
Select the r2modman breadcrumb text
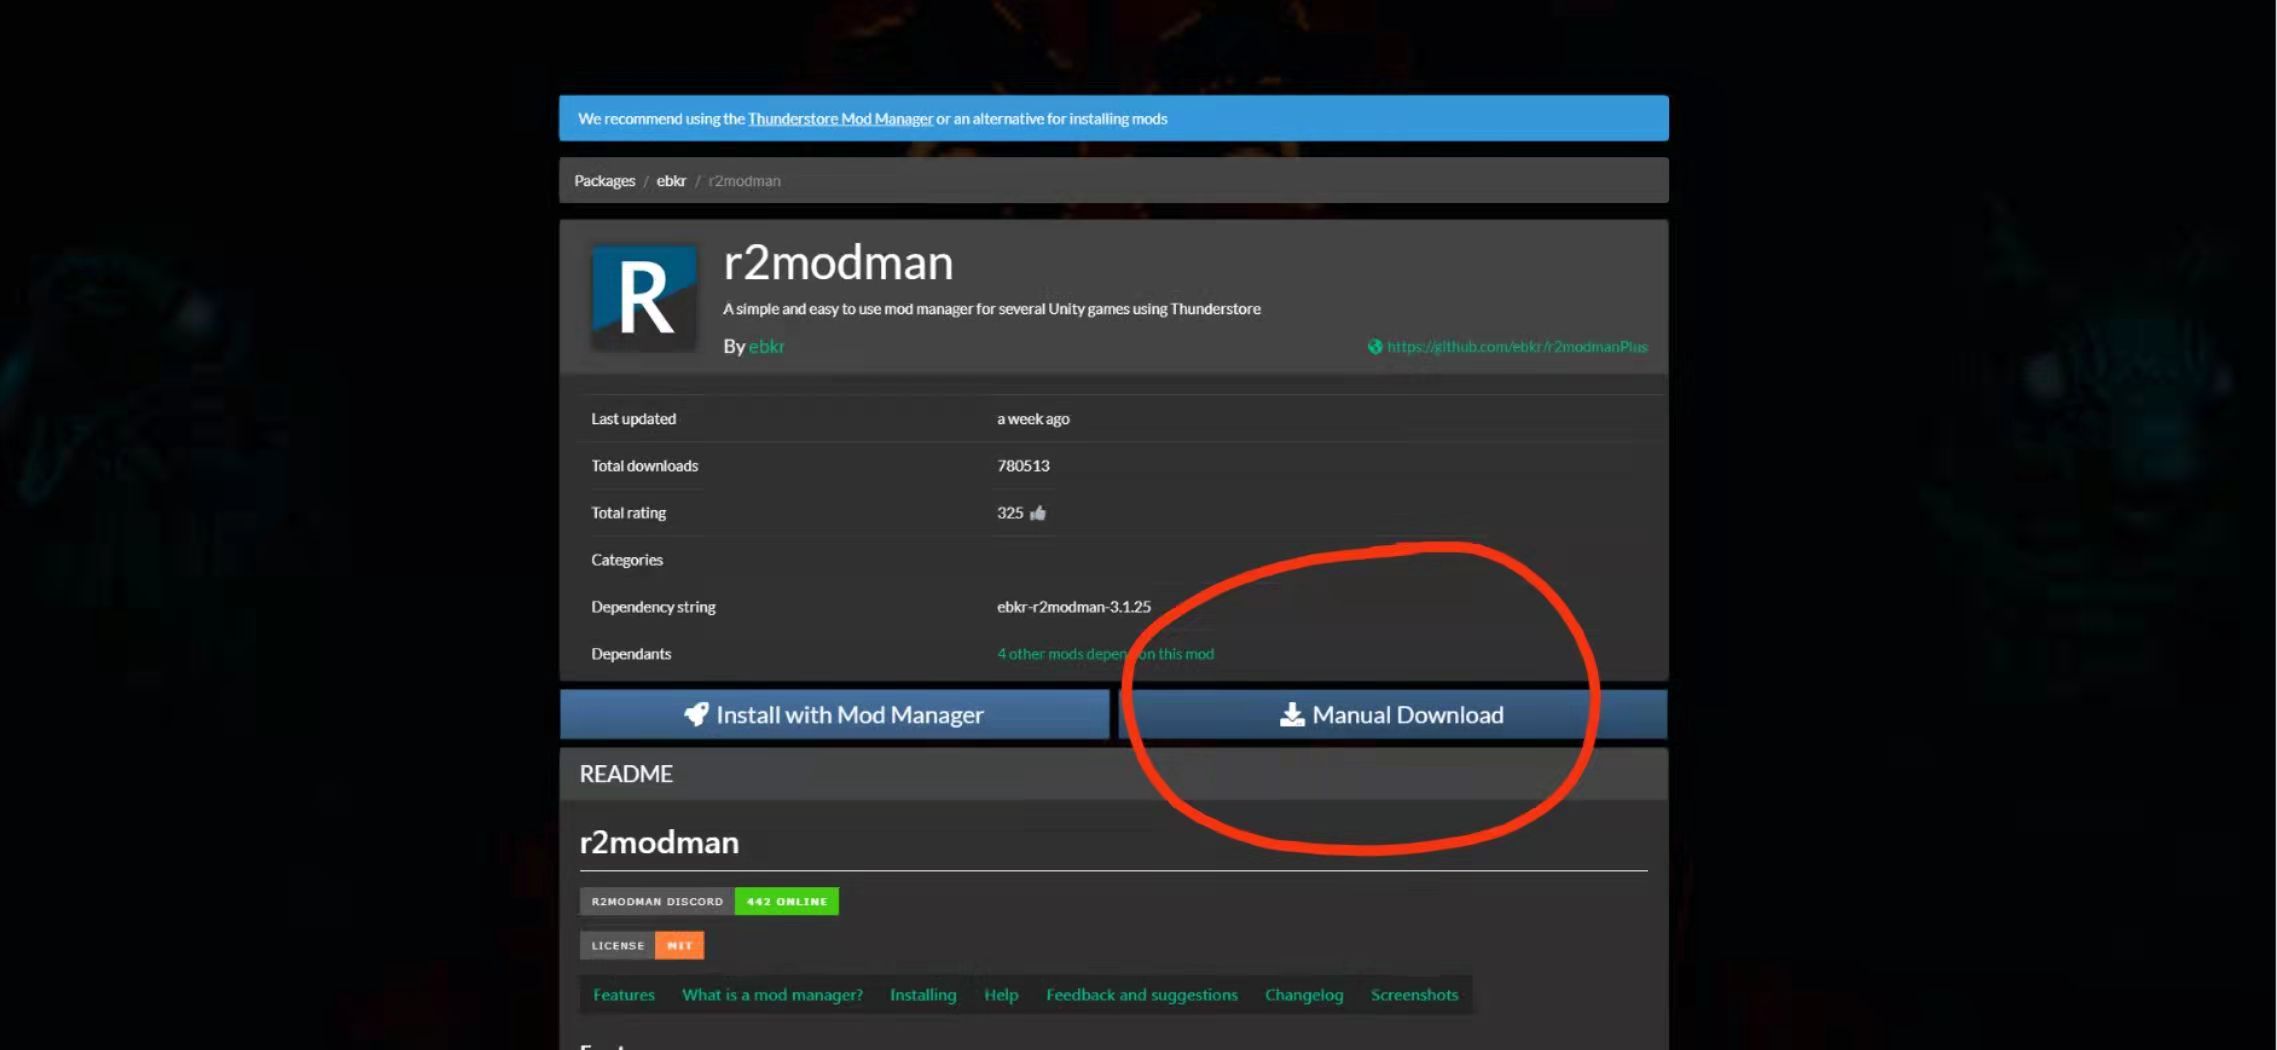coord(744,181)
